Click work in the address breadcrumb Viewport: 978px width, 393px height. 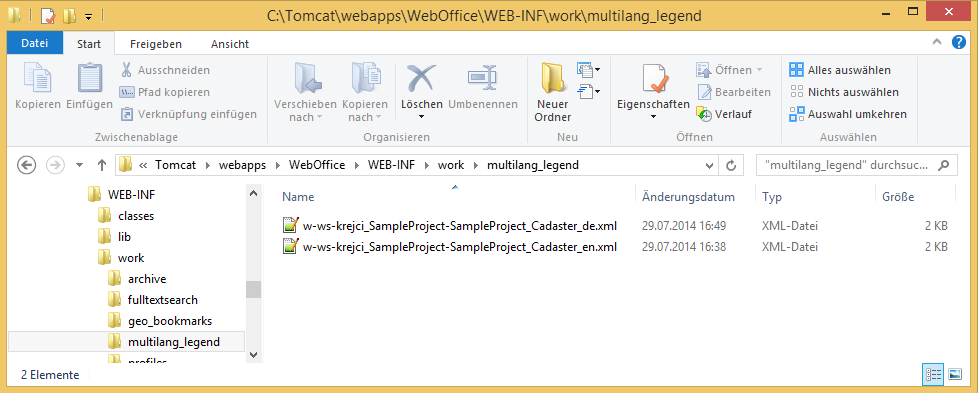click(x=451, y=165)
